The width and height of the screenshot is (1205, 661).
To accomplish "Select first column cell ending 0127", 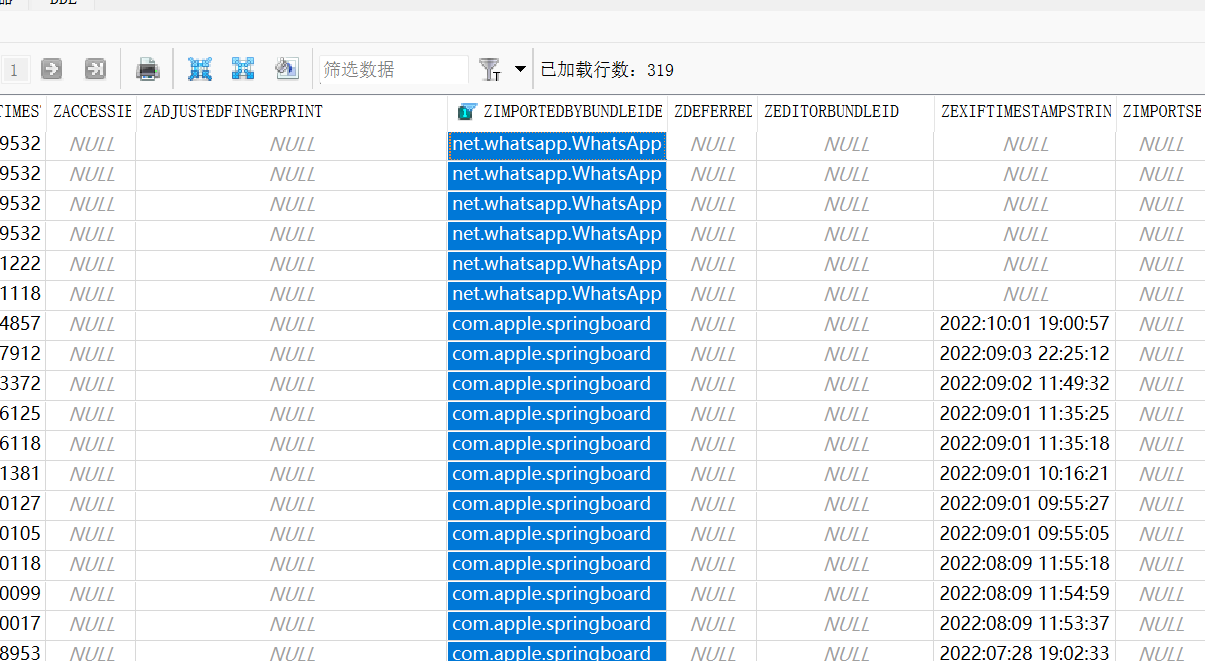I will pyautogui.click(x=22, y=504).
